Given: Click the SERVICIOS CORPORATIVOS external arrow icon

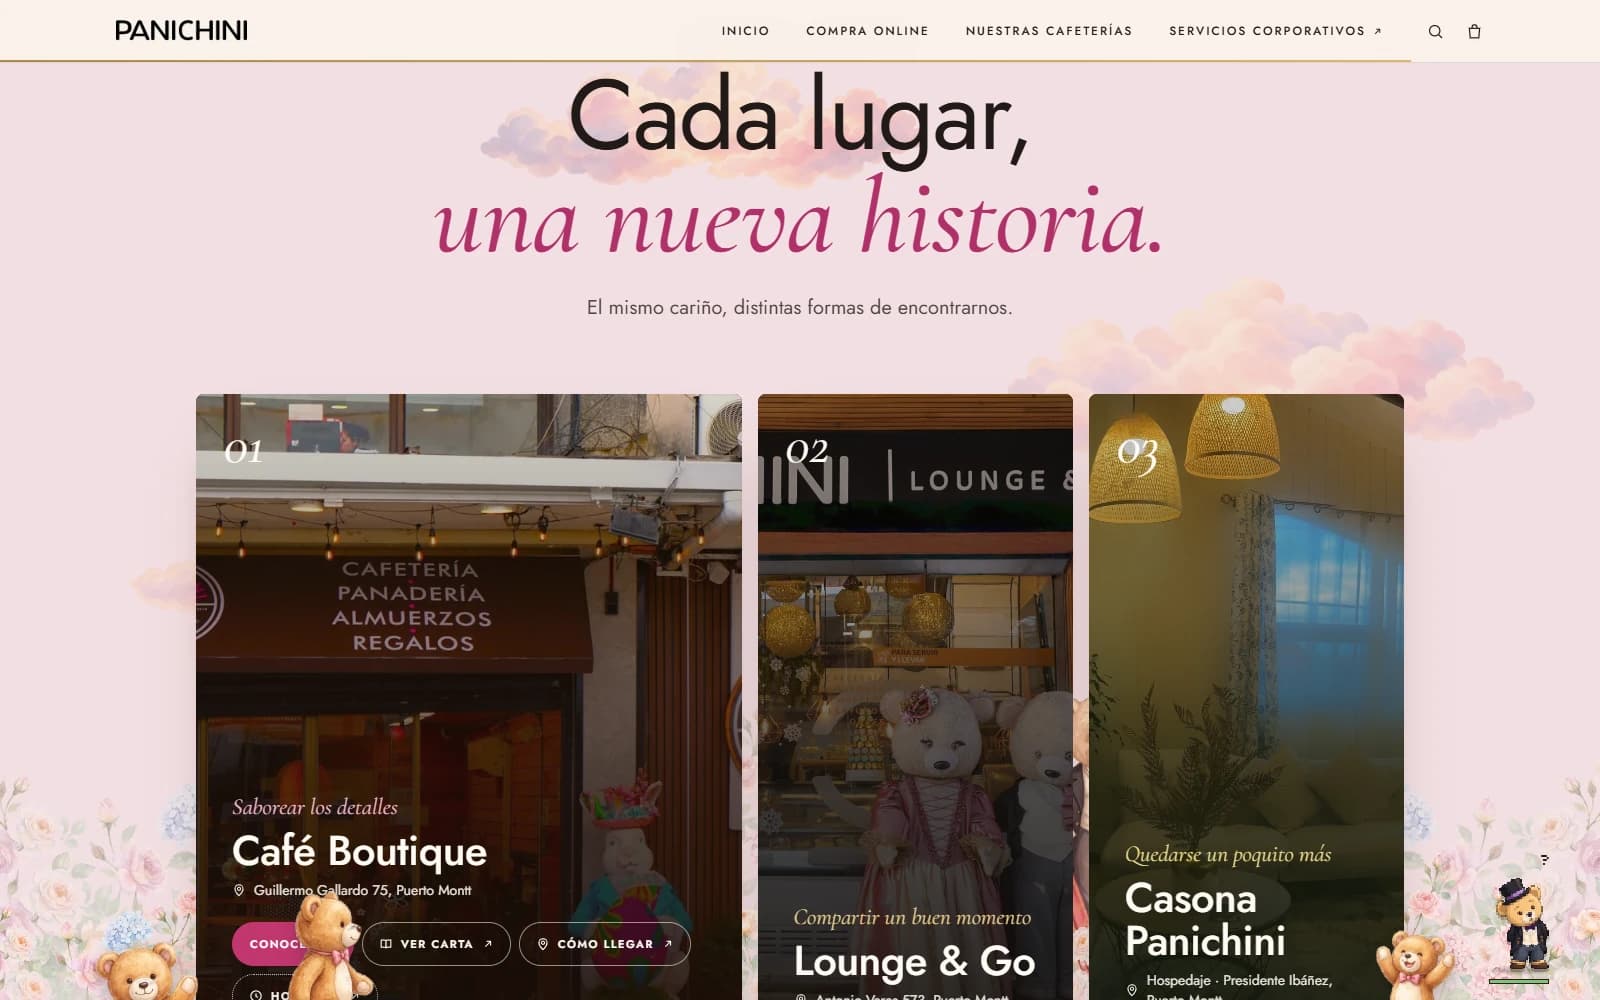Looking at the screenshot, I should (x=1377, y=31).
